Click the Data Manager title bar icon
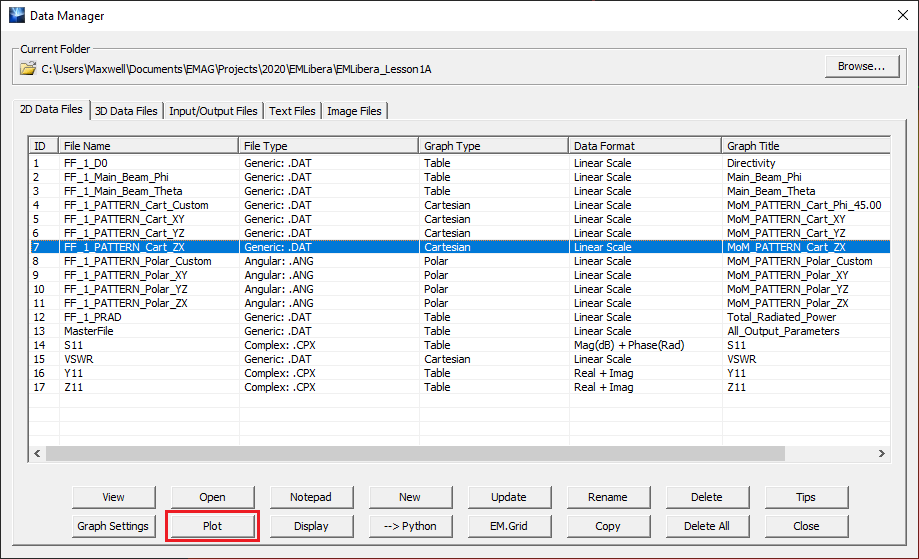Viewport: 919px width, 559px height. (x=17, y=15)
